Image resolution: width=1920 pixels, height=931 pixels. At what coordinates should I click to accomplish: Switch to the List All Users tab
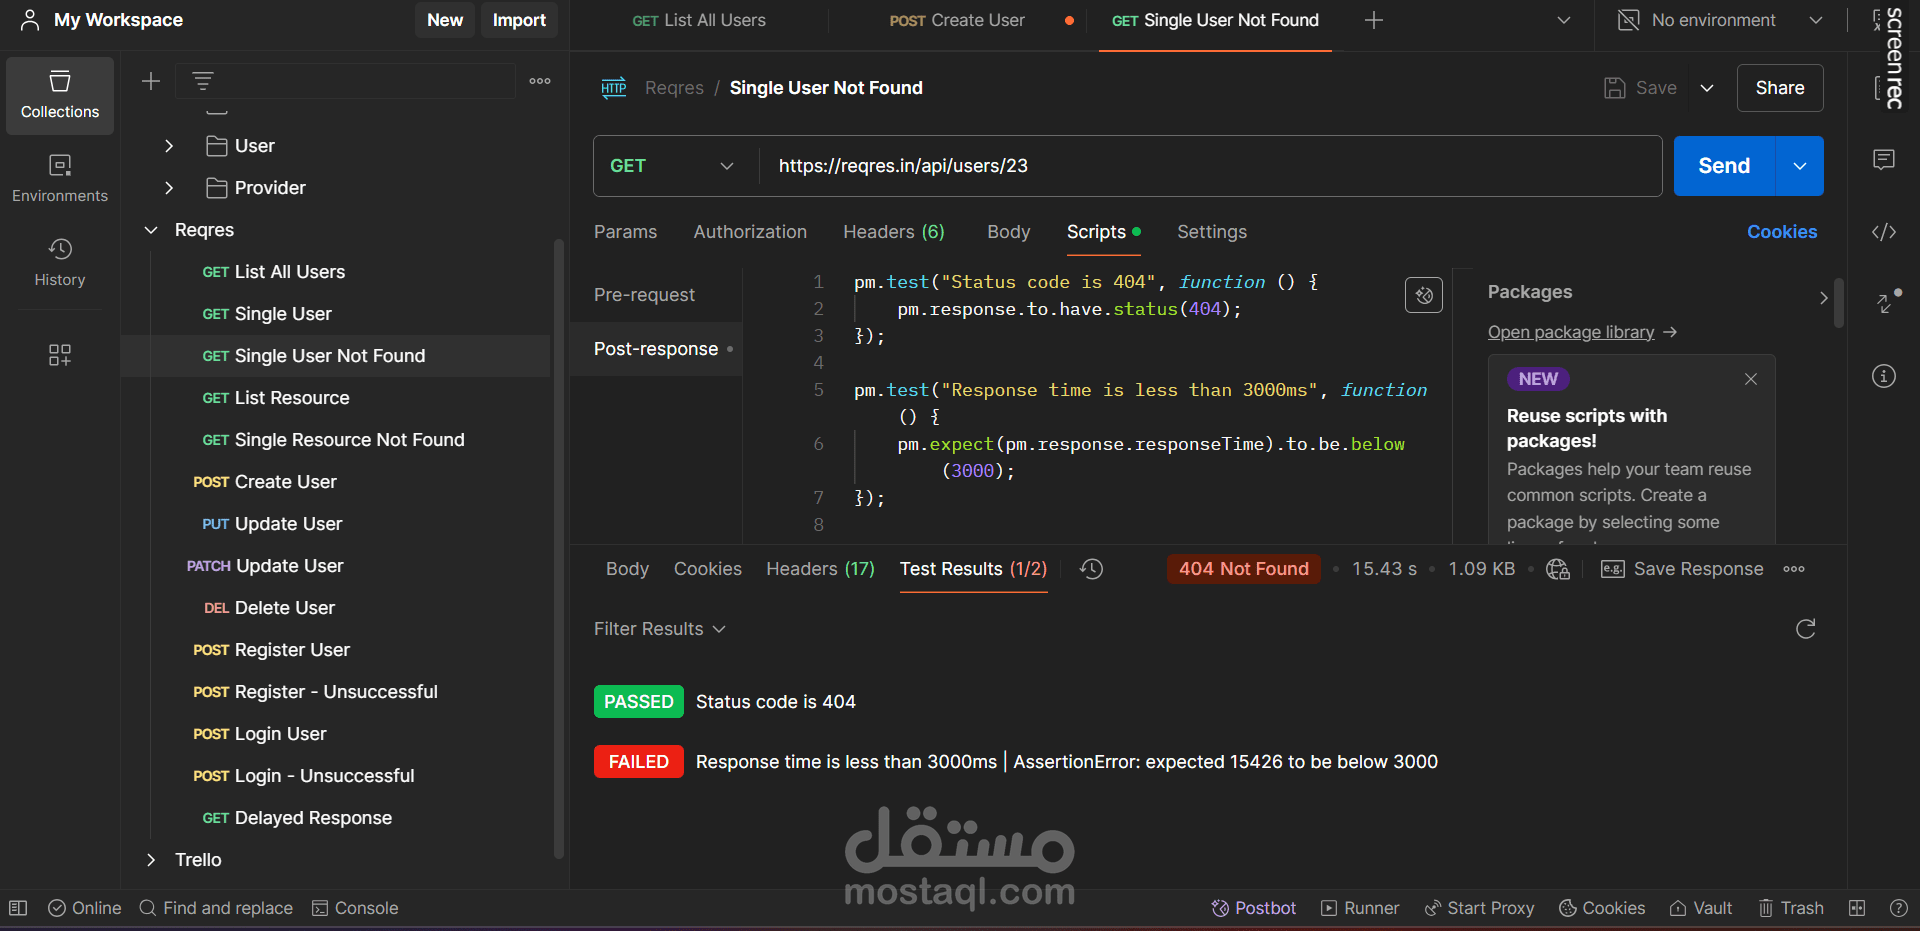(699, 20)
